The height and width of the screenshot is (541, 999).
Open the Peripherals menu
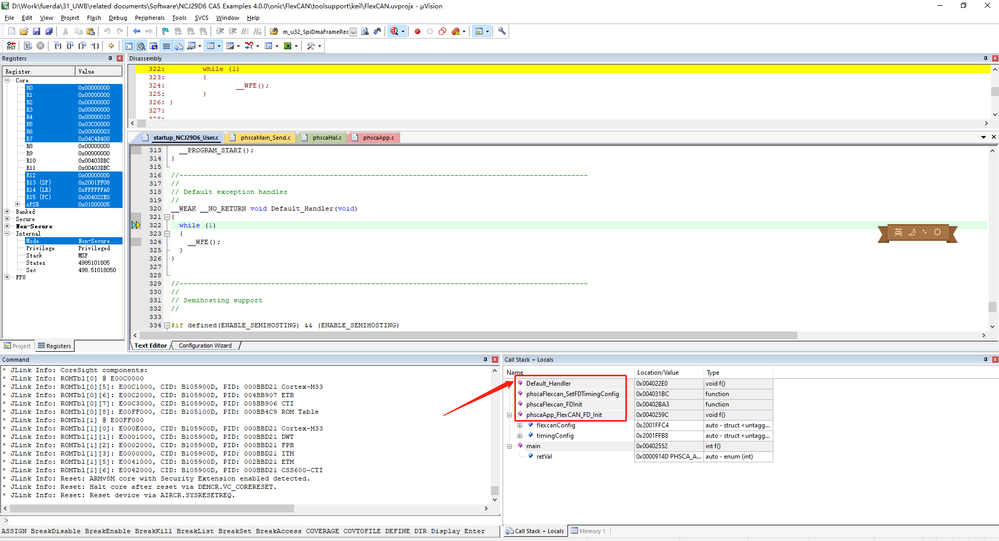click(150, 18)
